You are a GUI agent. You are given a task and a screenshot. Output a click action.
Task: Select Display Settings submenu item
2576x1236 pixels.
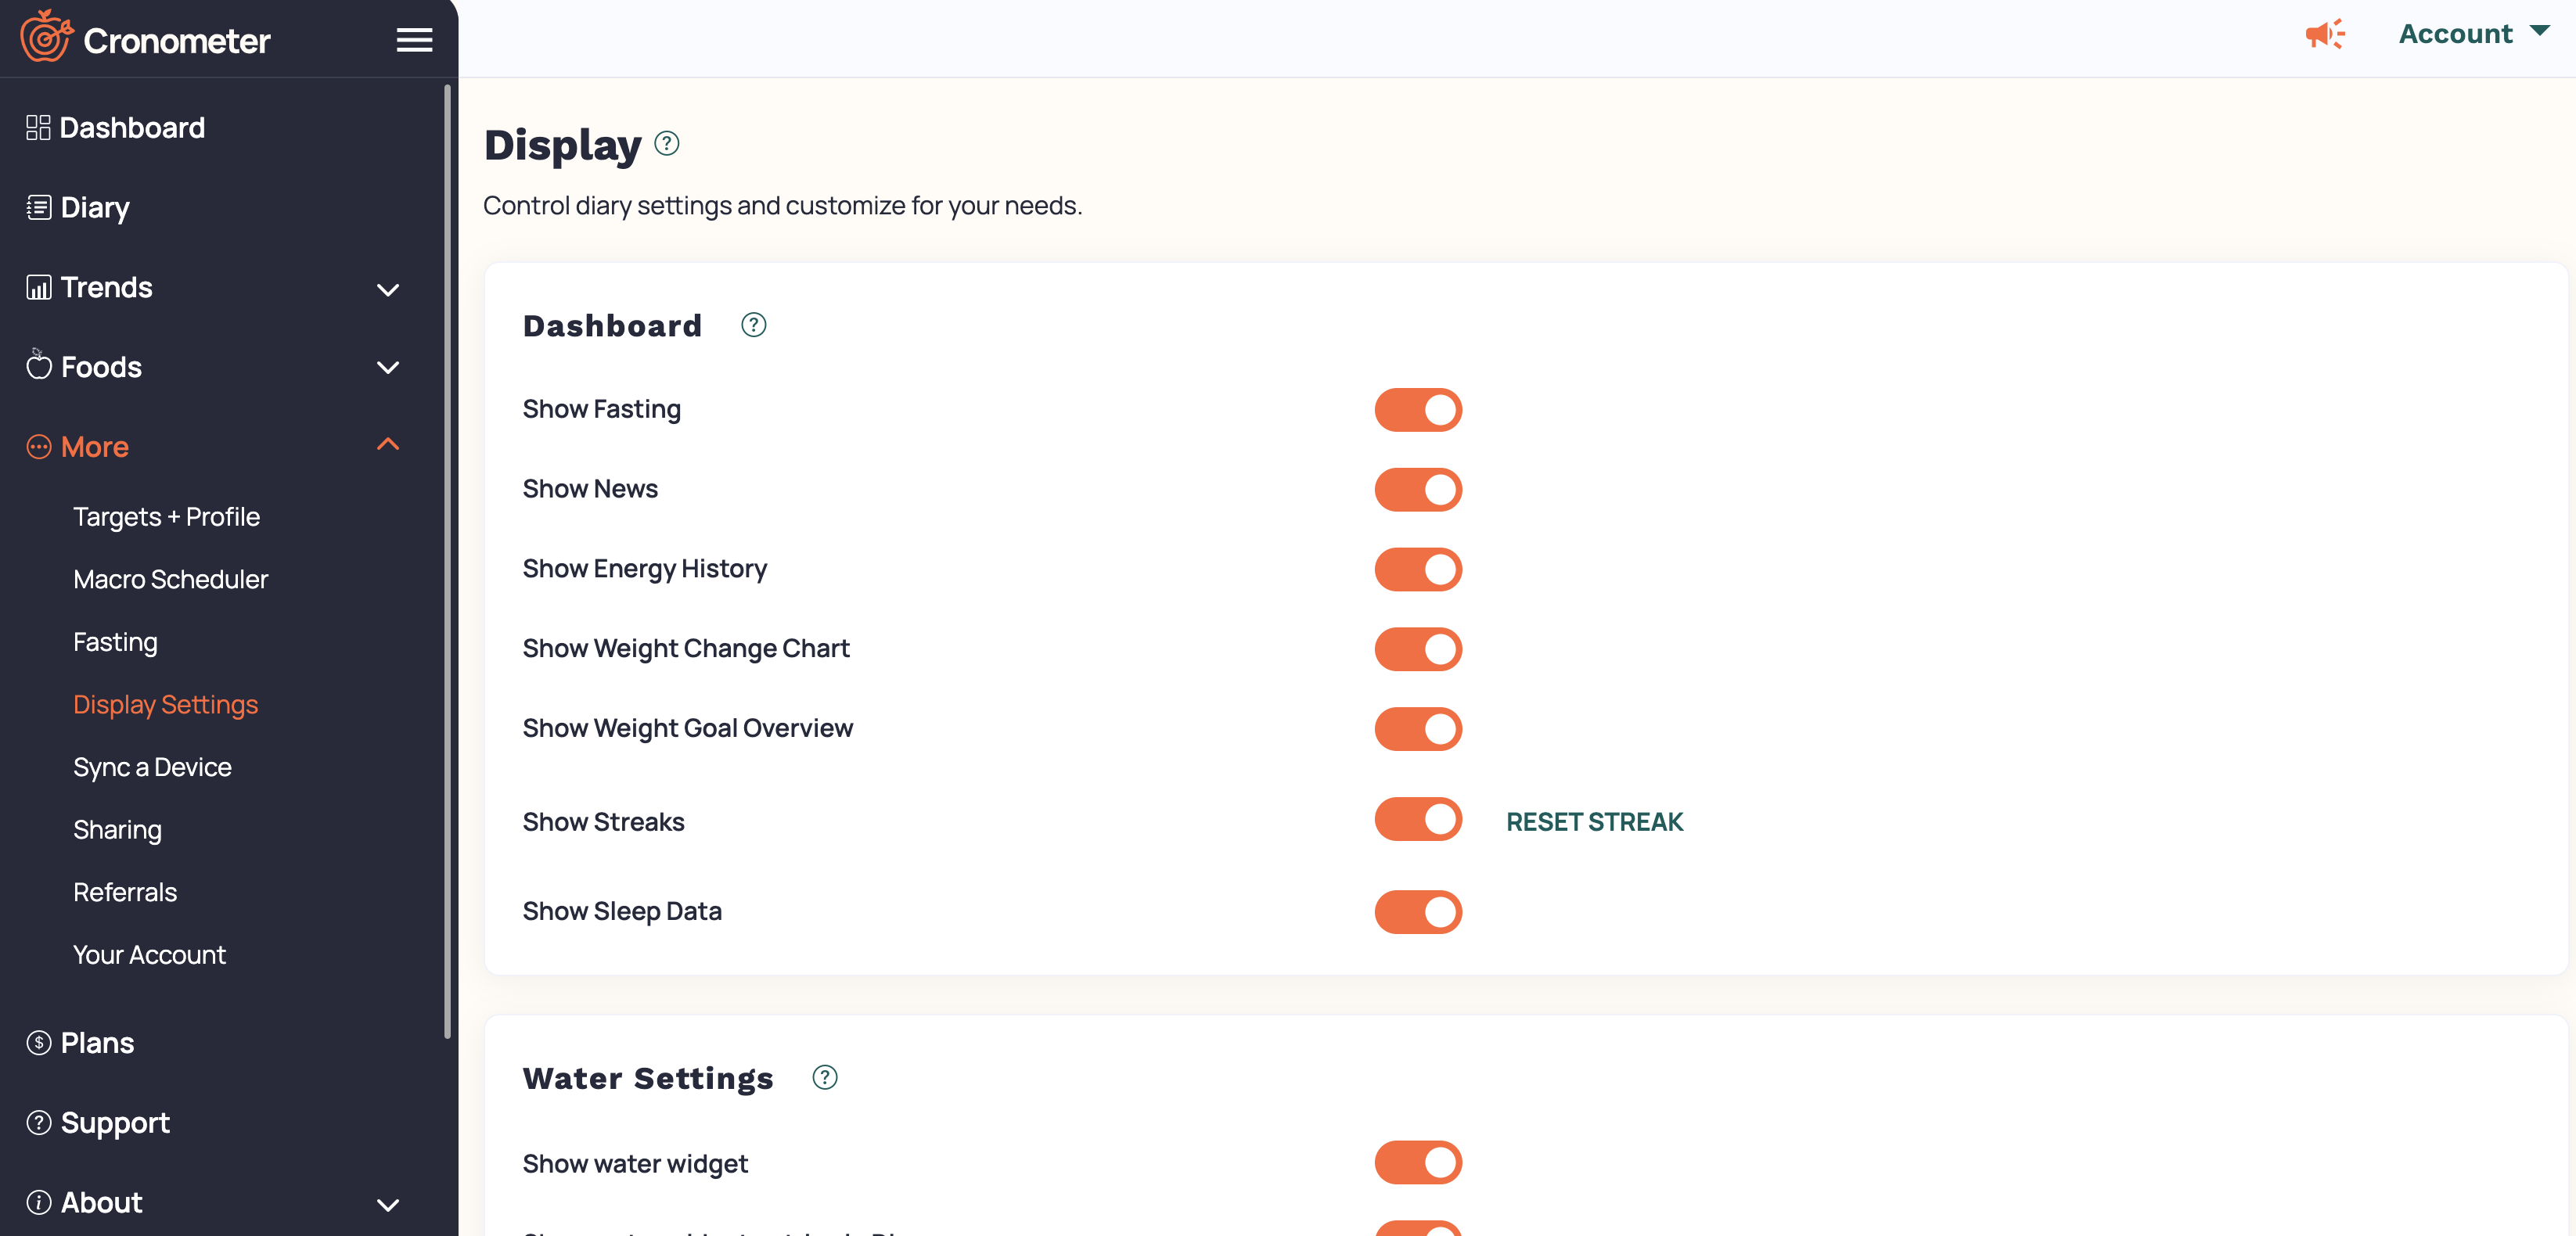(x=165, y=705)
